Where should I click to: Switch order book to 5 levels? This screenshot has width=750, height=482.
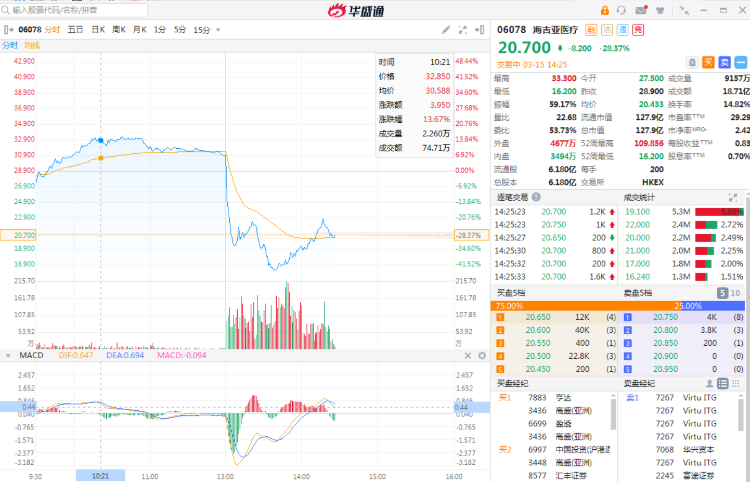(722, 293)
